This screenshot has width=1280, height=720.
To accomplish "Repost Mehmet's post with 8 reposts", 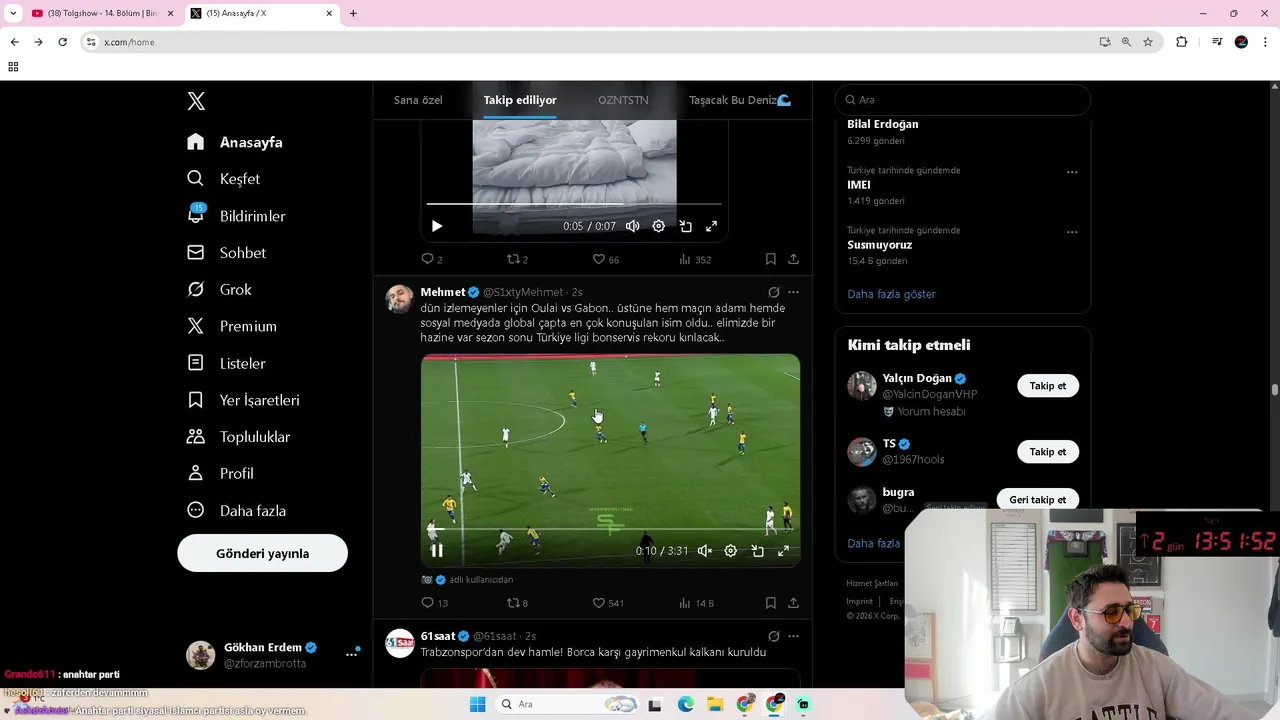I will coord(517,603).
